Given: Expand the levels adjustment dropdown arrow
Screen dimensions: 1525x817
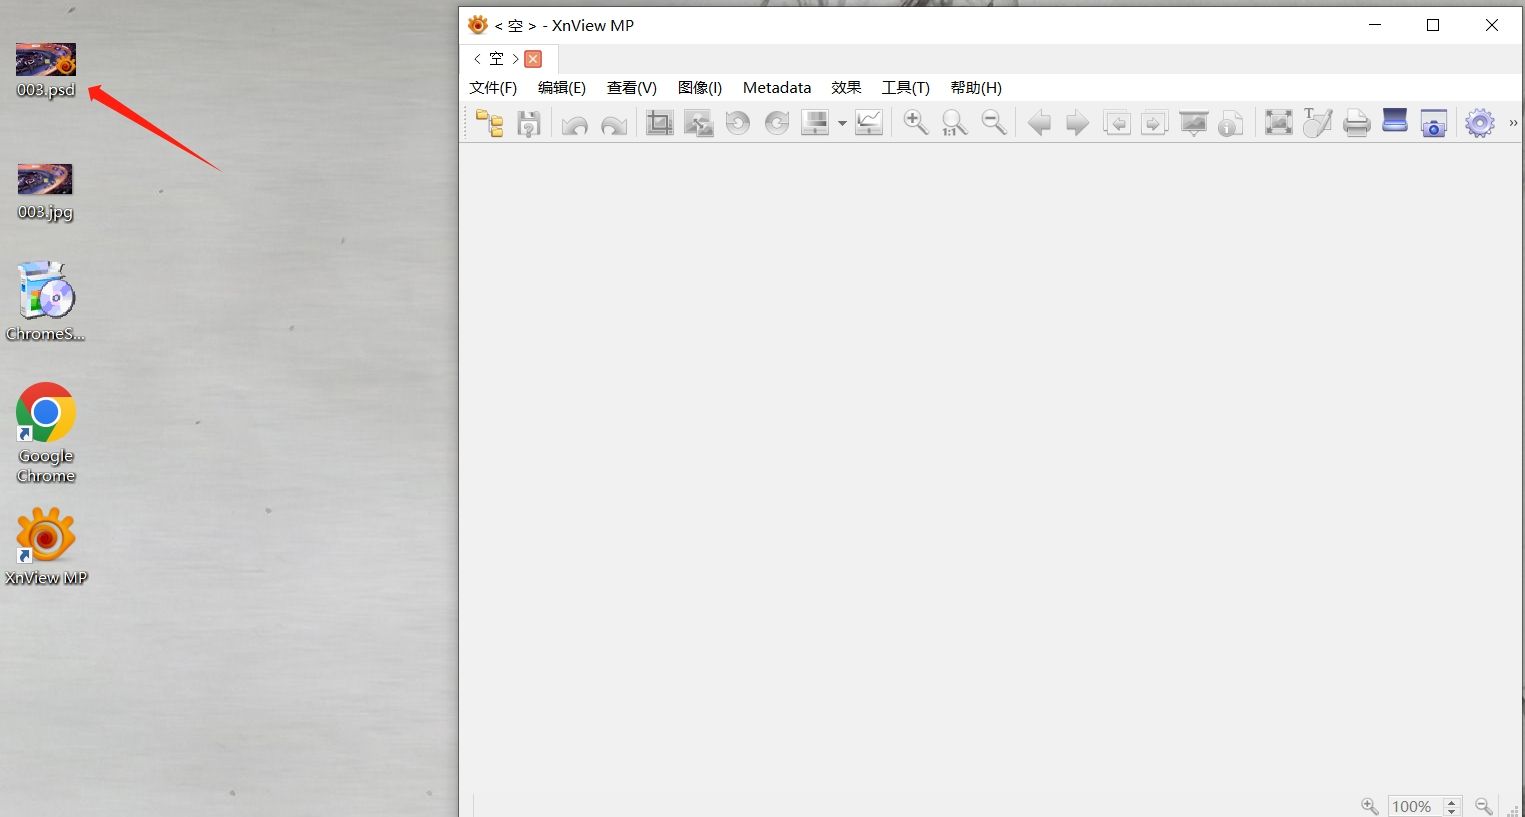Looking at the screenshot, I should 842,124.
